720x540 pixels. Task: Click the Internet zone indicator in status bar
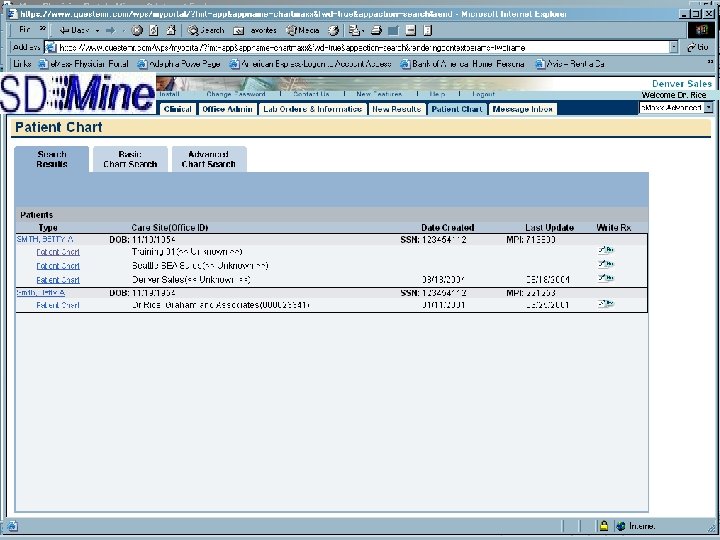(636, 526)
